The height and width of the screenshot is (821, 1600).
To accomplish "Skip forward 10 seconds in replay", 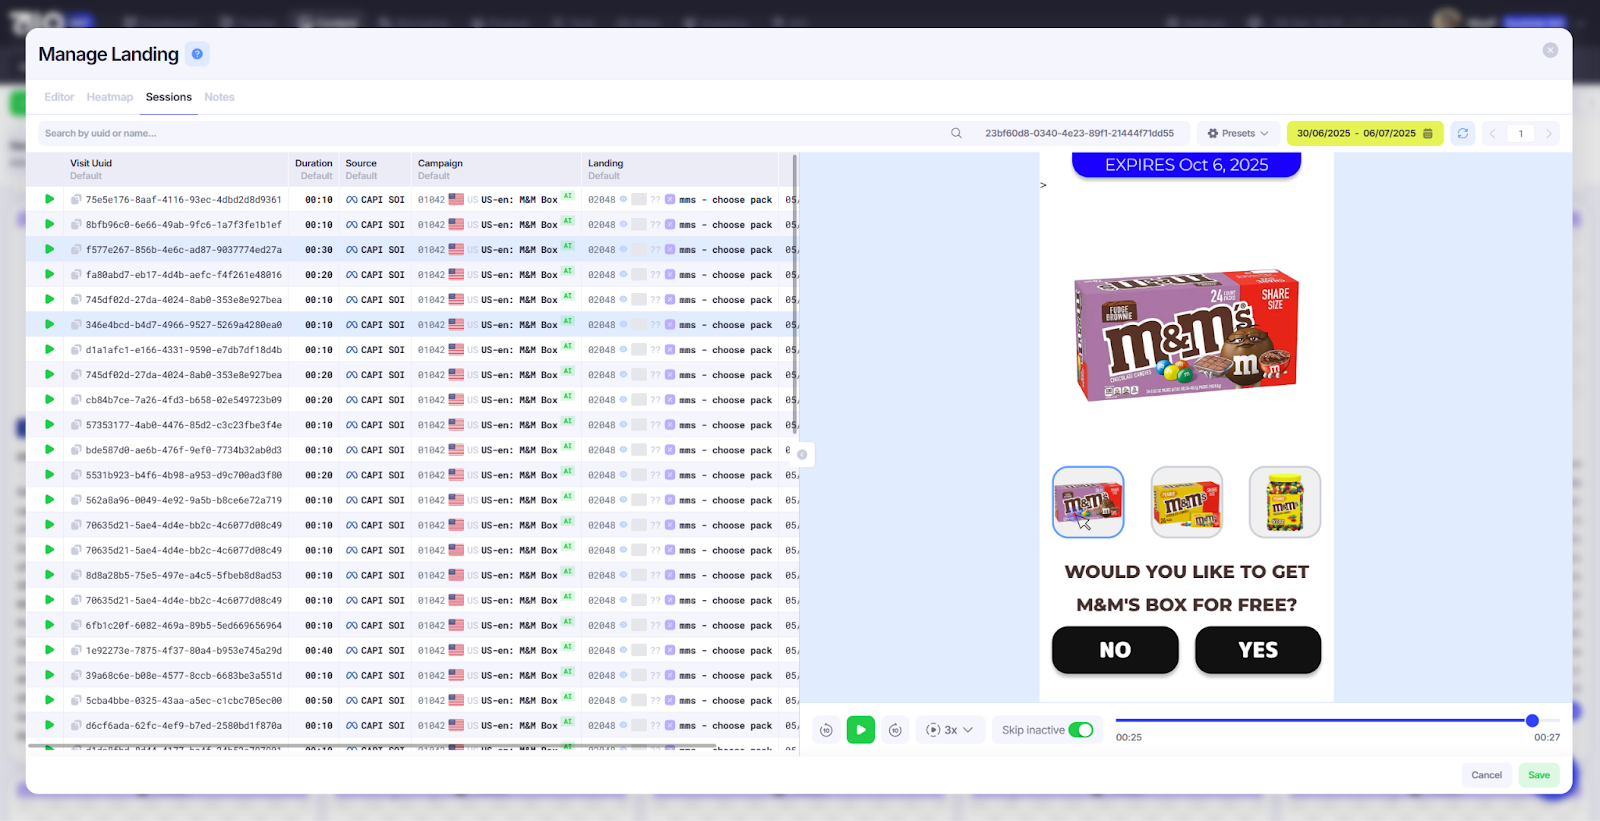I will click(x=895, y=730).
